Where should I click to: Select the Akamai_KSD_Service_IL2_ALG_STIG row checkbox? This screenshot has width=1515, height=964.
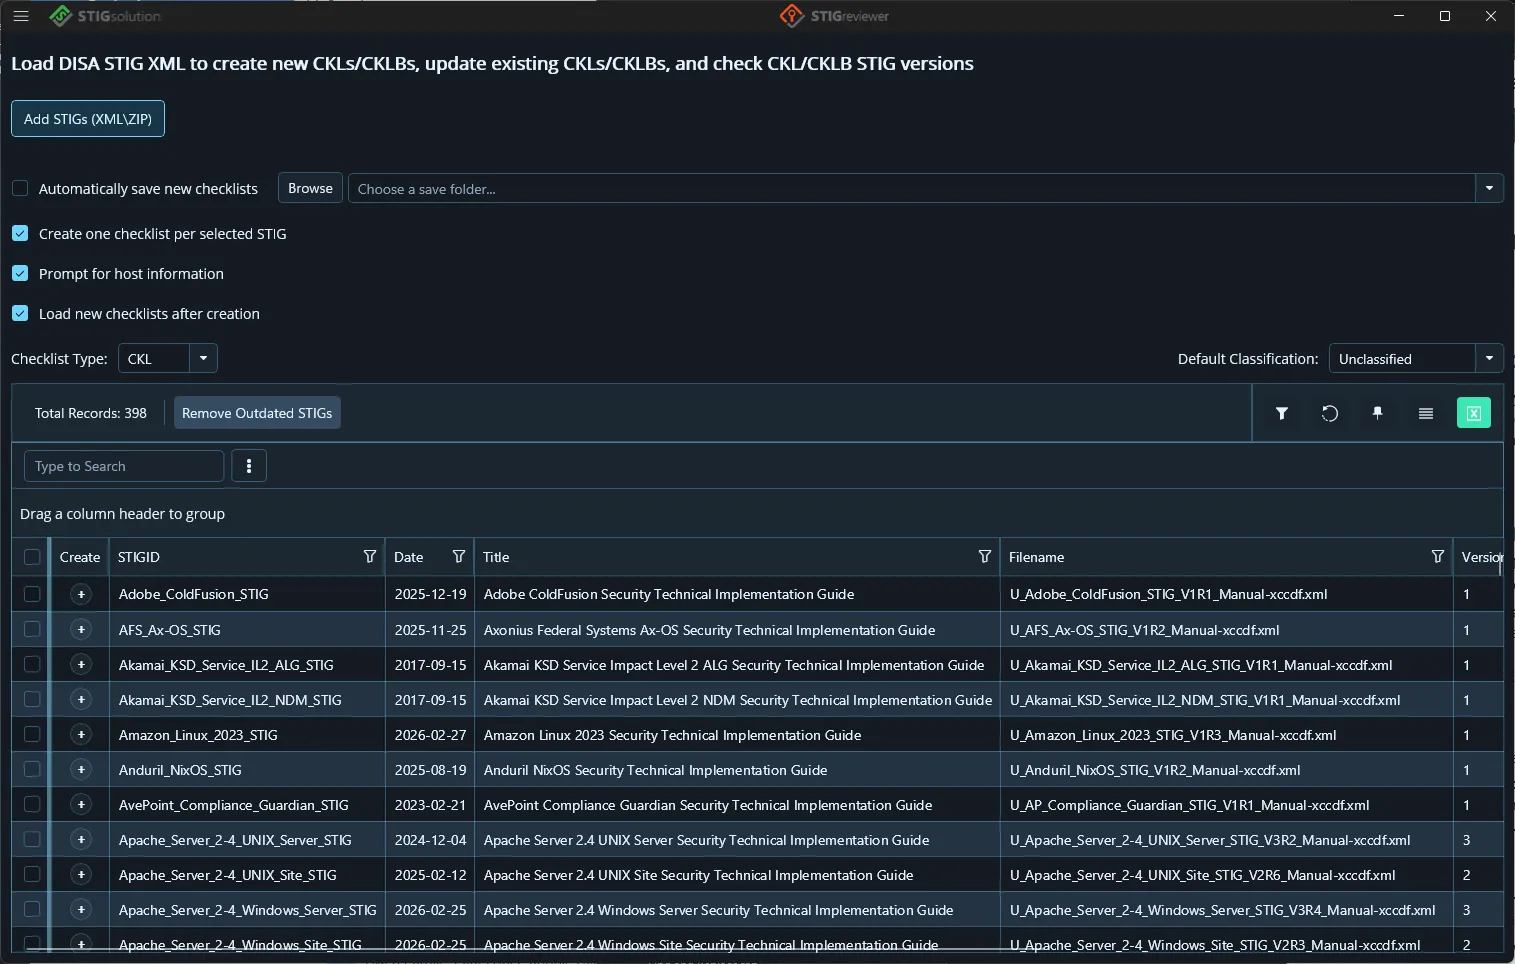tap(32, 665)
